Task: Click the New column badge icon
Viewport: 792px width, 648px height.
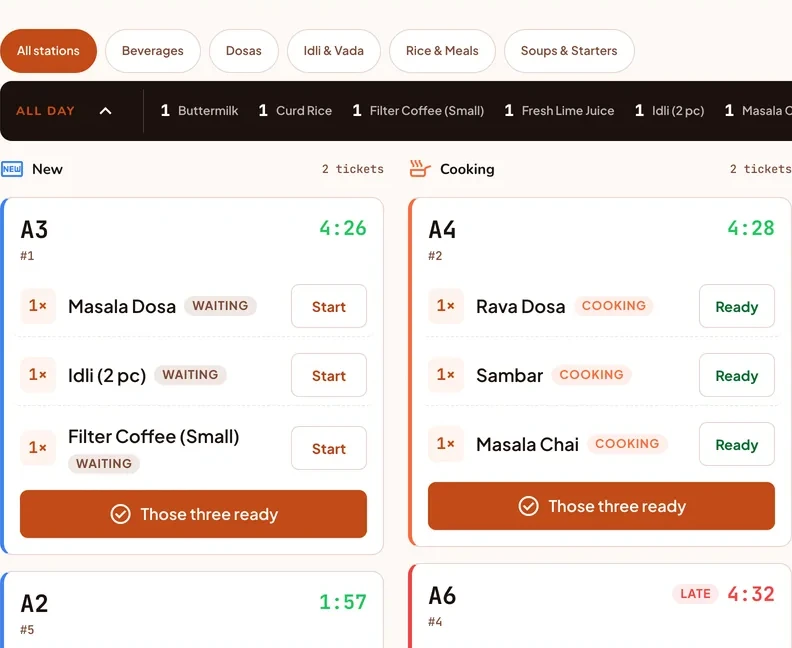Action: [x=12, y=169]
